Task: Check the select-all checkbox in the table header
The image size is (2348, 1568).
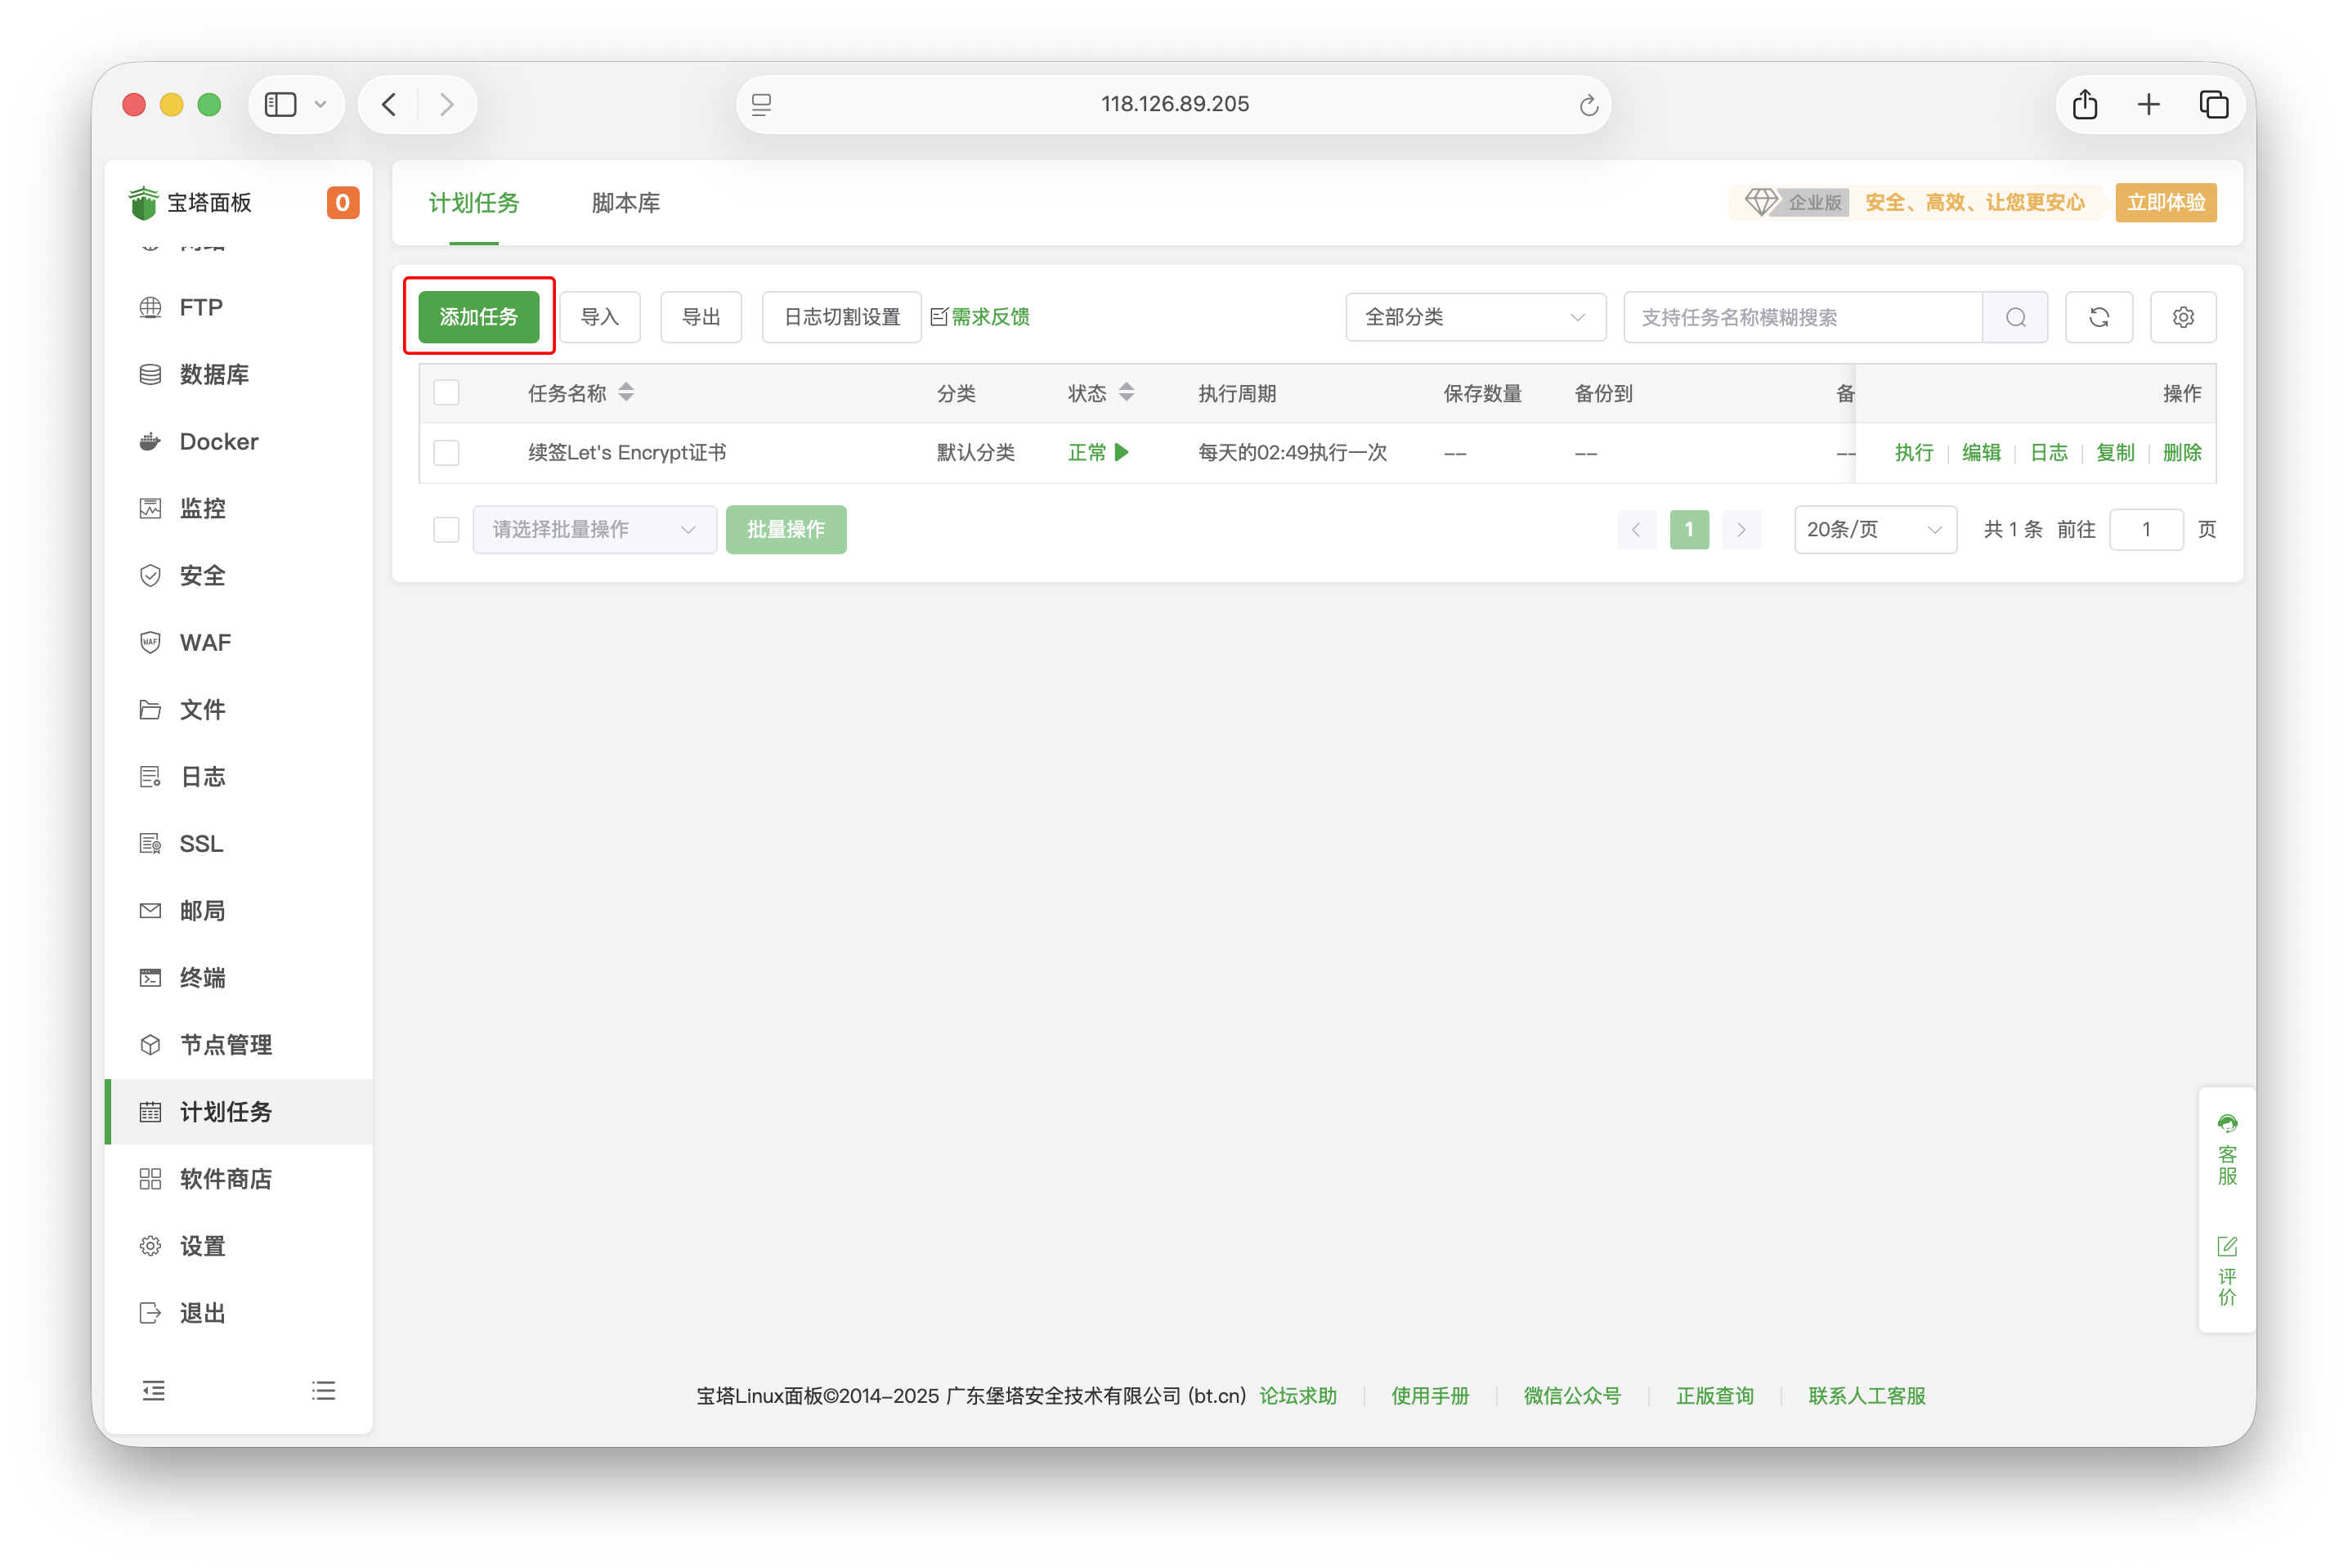Action: tap(446, 392)
